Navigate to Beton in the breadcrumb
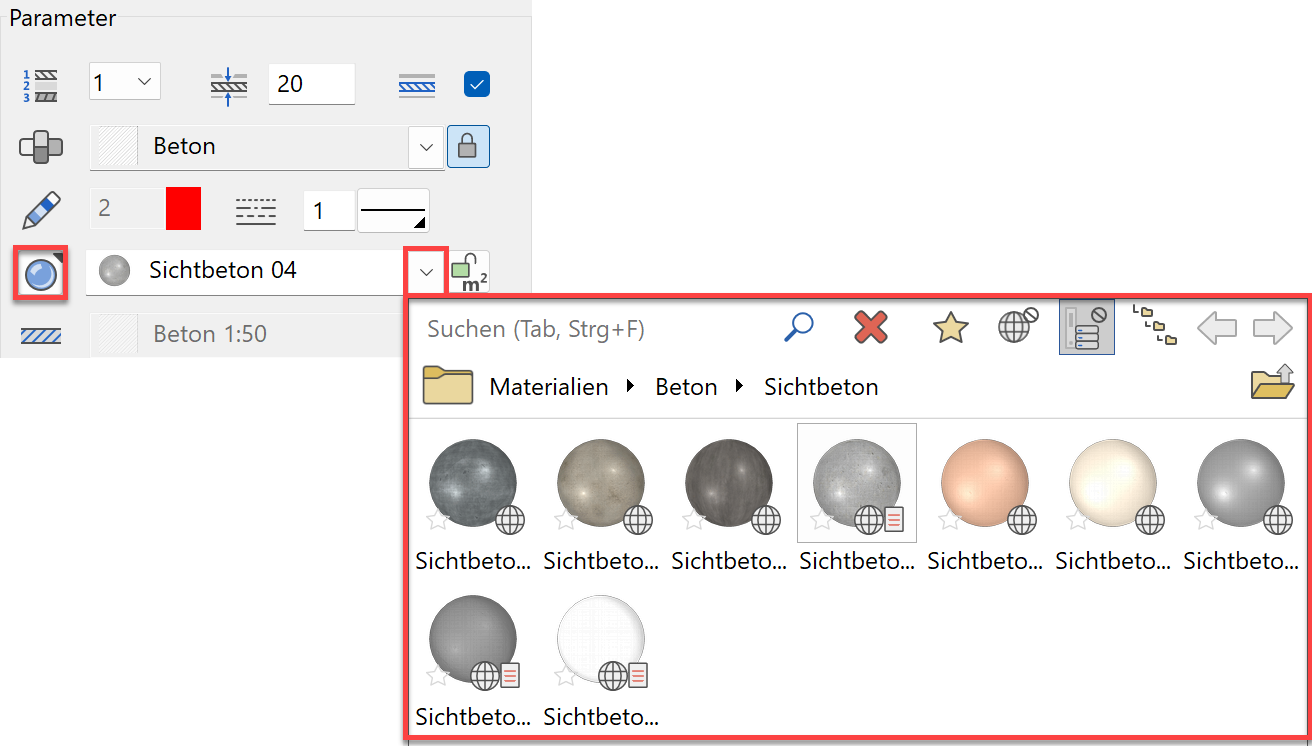1312x746 pixels. (x=686, y=386)
